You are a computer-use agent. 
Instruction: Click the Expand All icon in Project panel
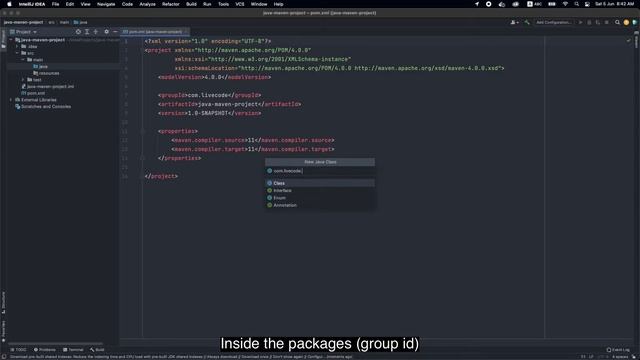(87, 31)
